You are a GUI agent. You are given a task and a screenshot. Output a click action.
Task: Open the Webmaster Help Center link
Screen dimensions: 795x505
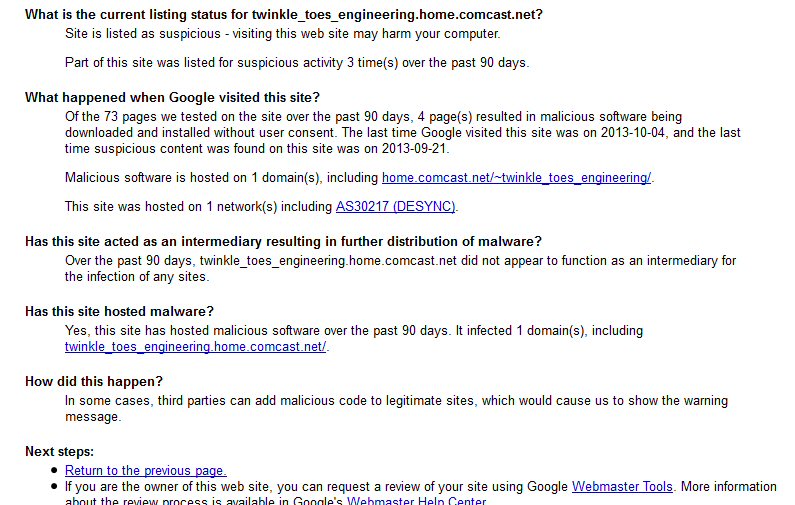(x=416, y=501)
